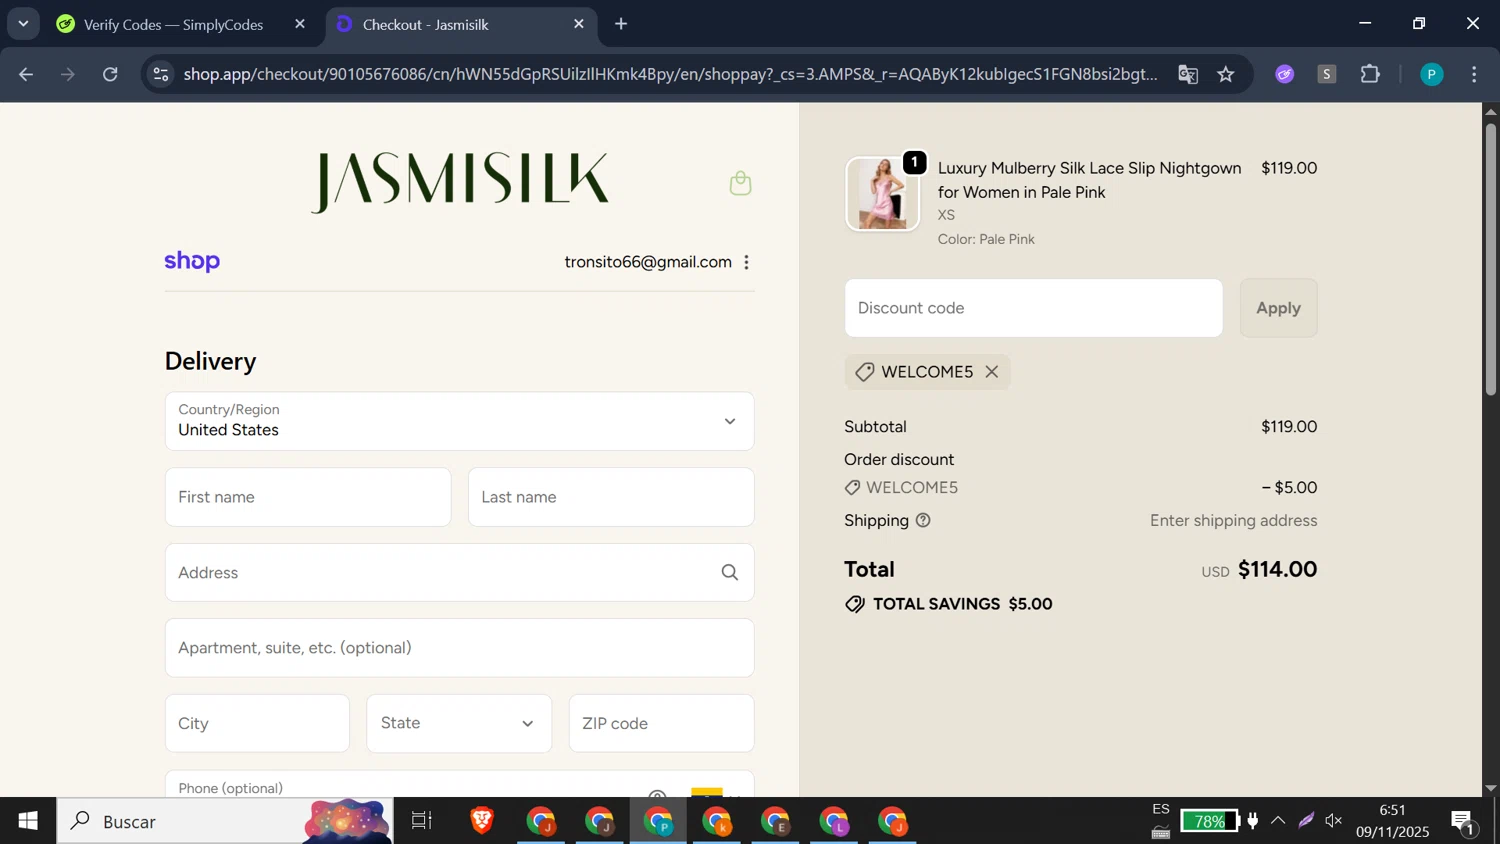Open Chrome profile P avatar
The width and height of the screenshot is (1500, 844).
tap(1432, 74)
